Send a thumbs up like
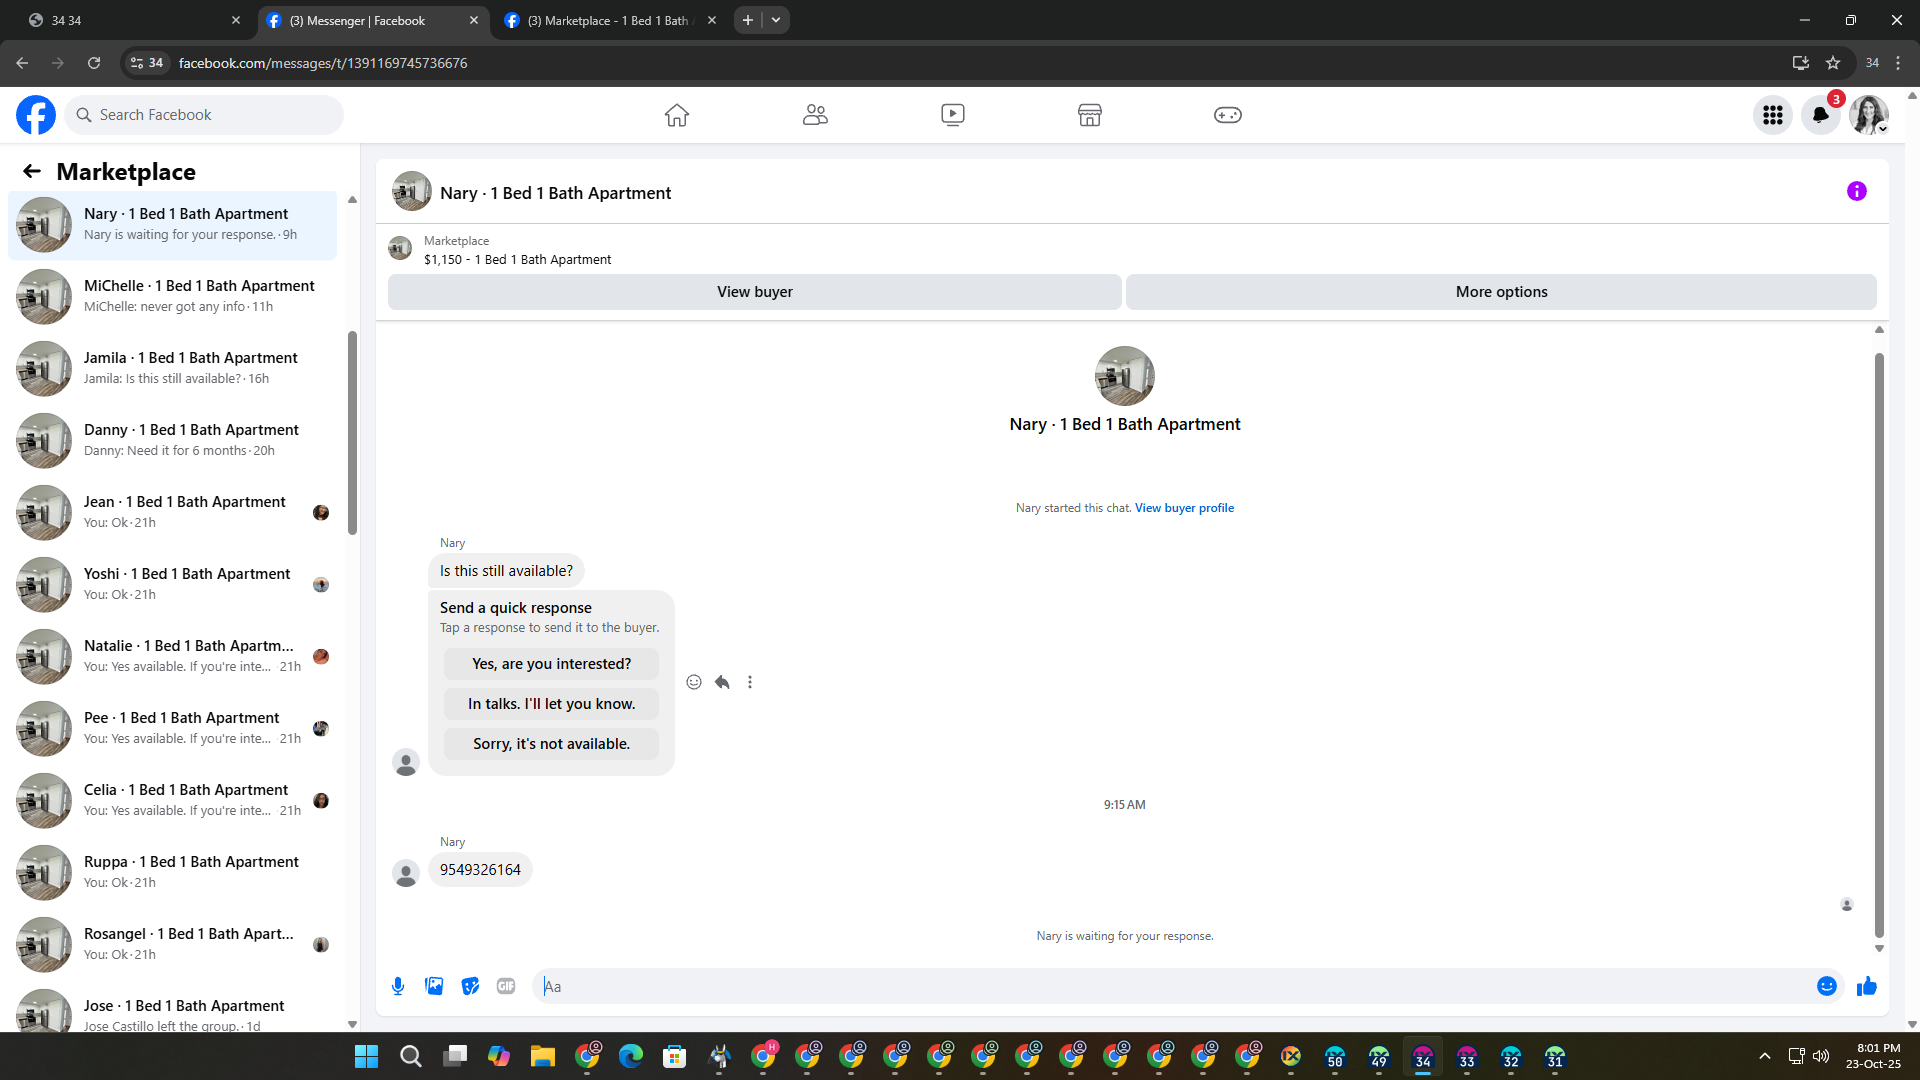Screen dimensions: 1920x1080 click(1866, 986)
